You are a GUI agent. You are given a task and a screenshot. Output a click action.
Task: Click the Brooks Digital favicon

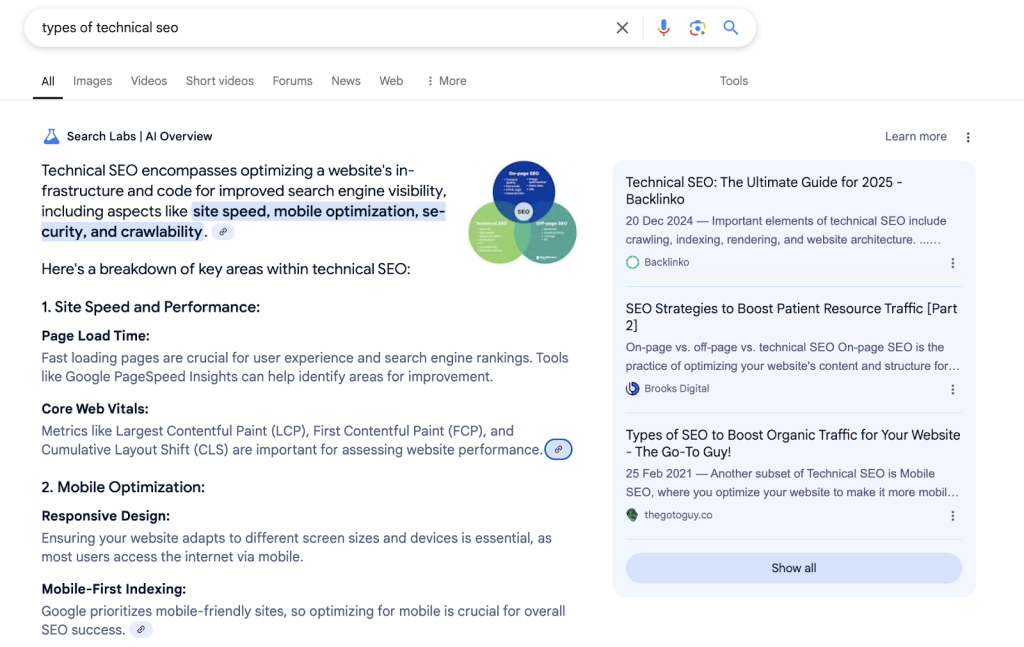pos(632,388)
